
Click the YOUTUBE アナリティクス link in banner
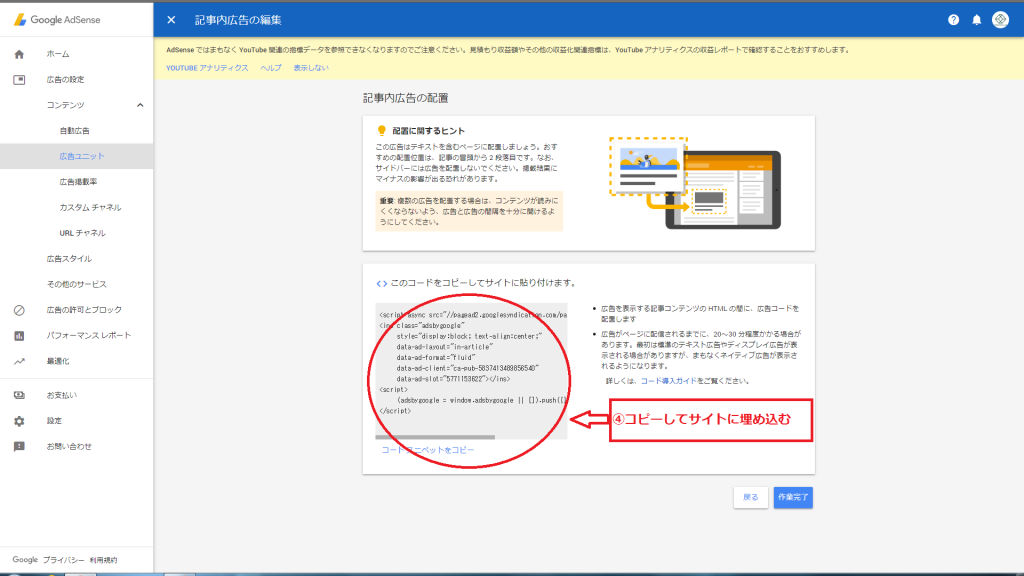[207, 67]
